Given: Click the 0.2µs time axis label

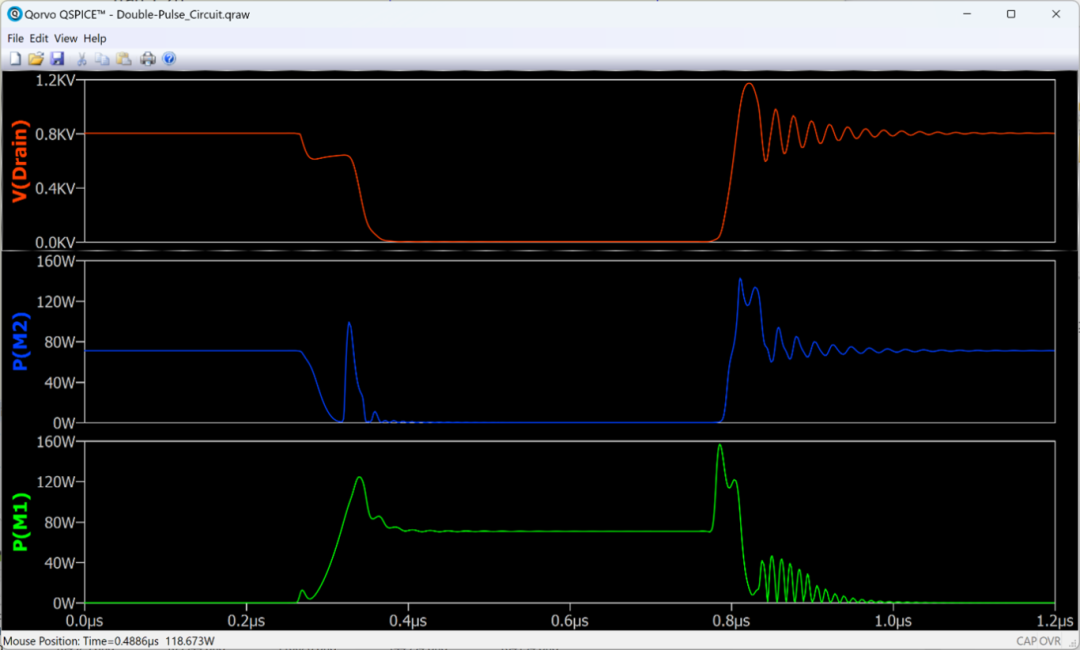Looking at the screenshot, I should tap(247, 620).
